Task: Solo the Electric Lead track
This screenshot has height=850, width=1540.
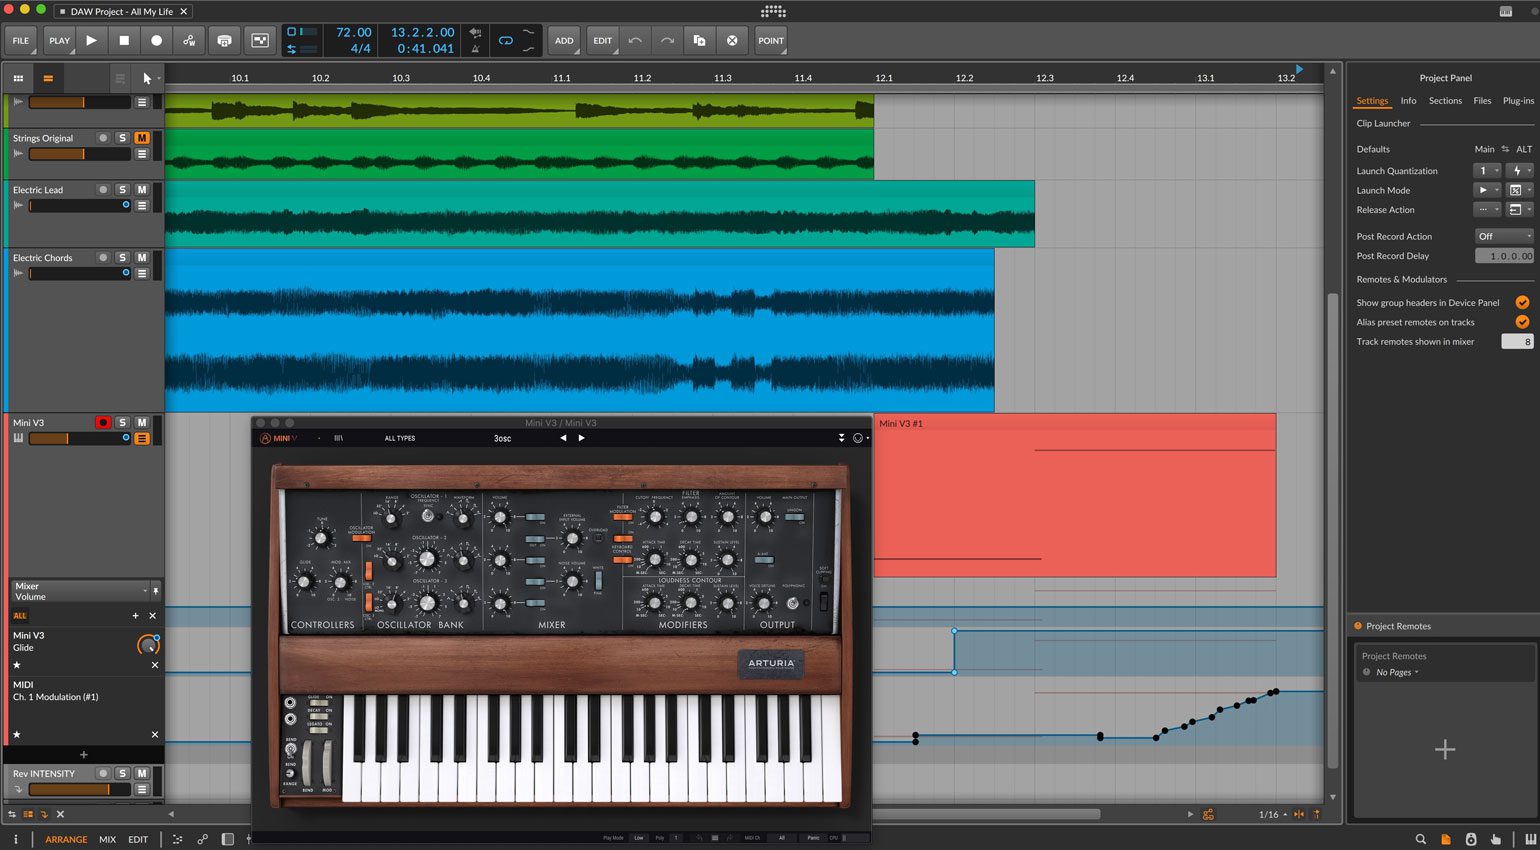Action: click(122, 189)
